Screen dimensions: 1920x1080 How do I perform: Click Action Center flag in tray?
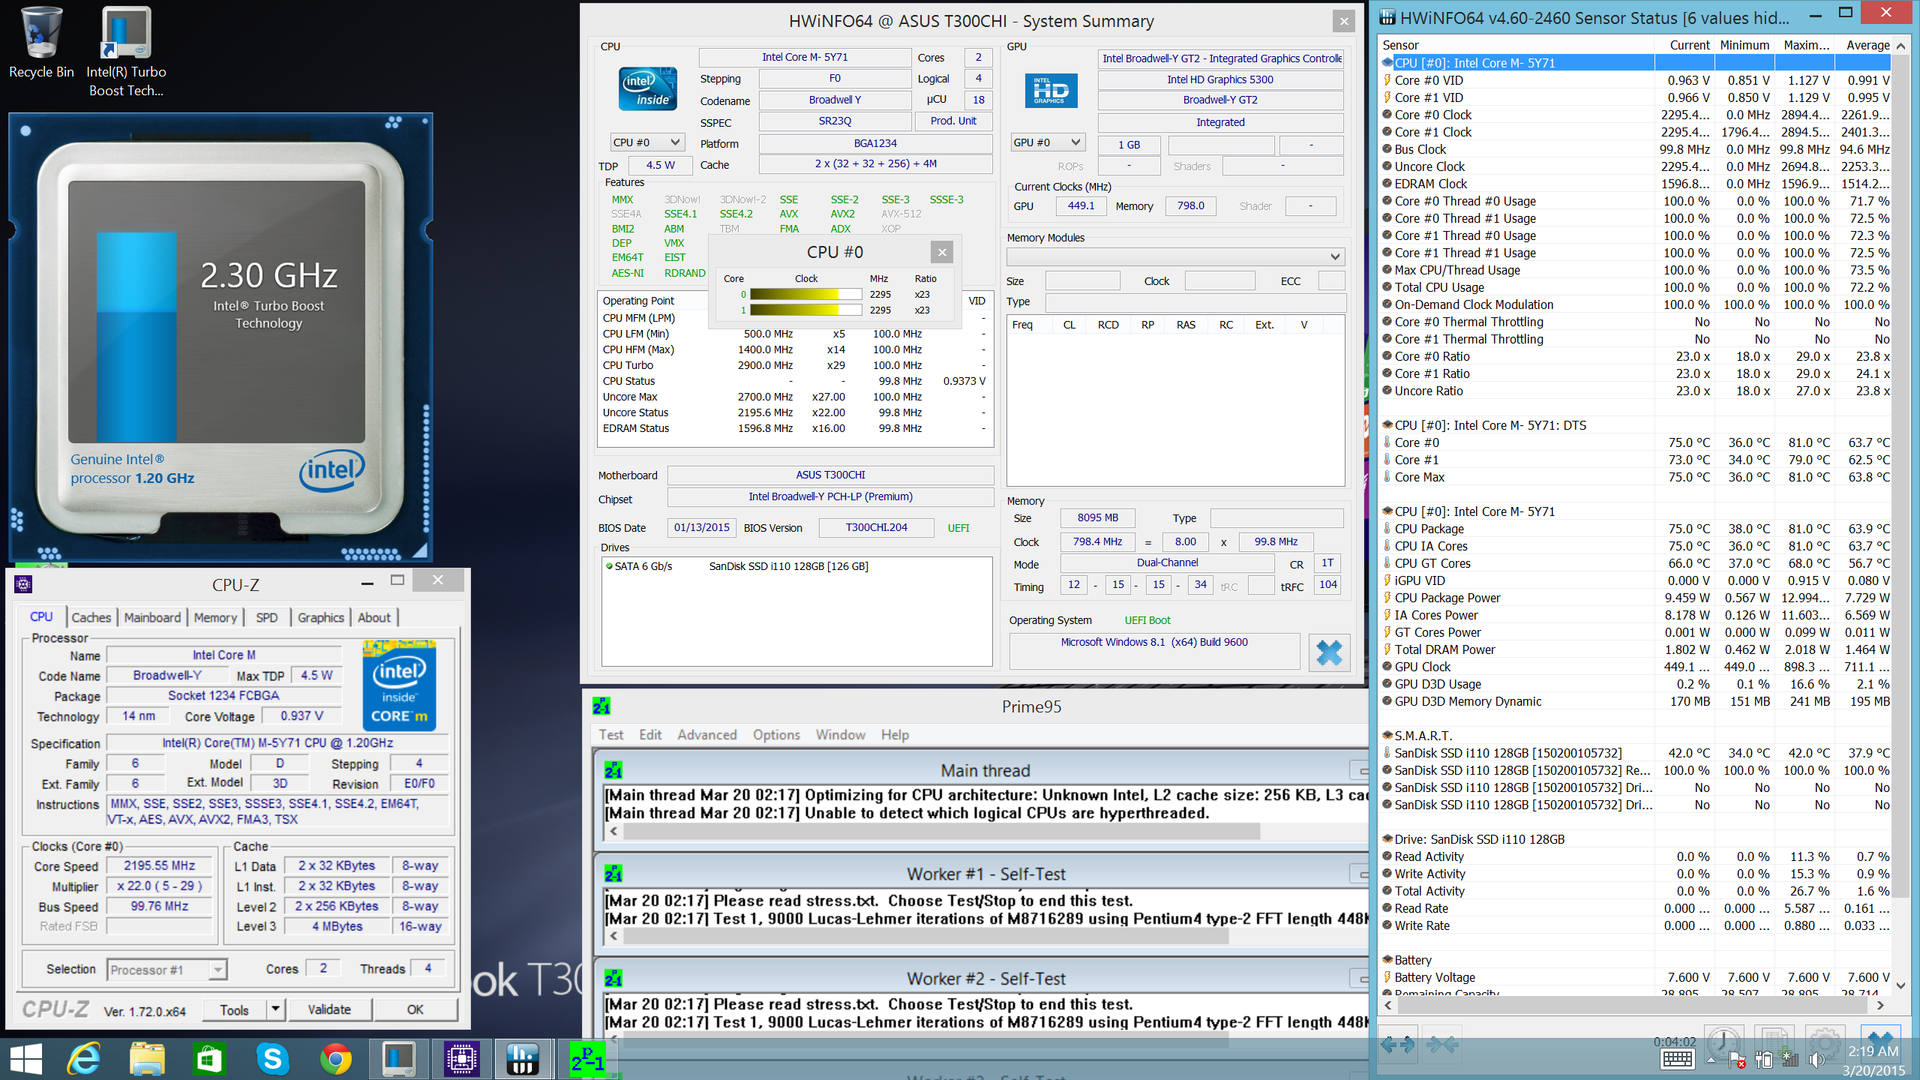click(1737, 1060)
